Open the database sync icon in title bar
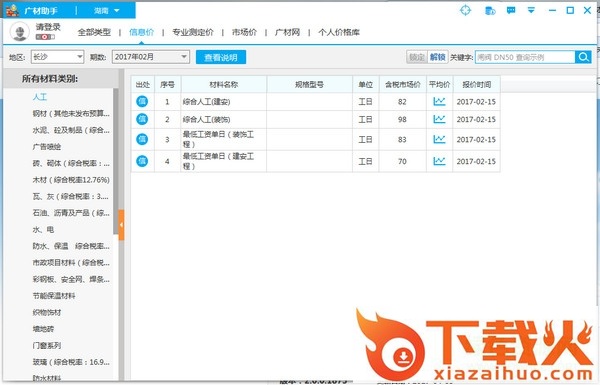 pos(490,11)
